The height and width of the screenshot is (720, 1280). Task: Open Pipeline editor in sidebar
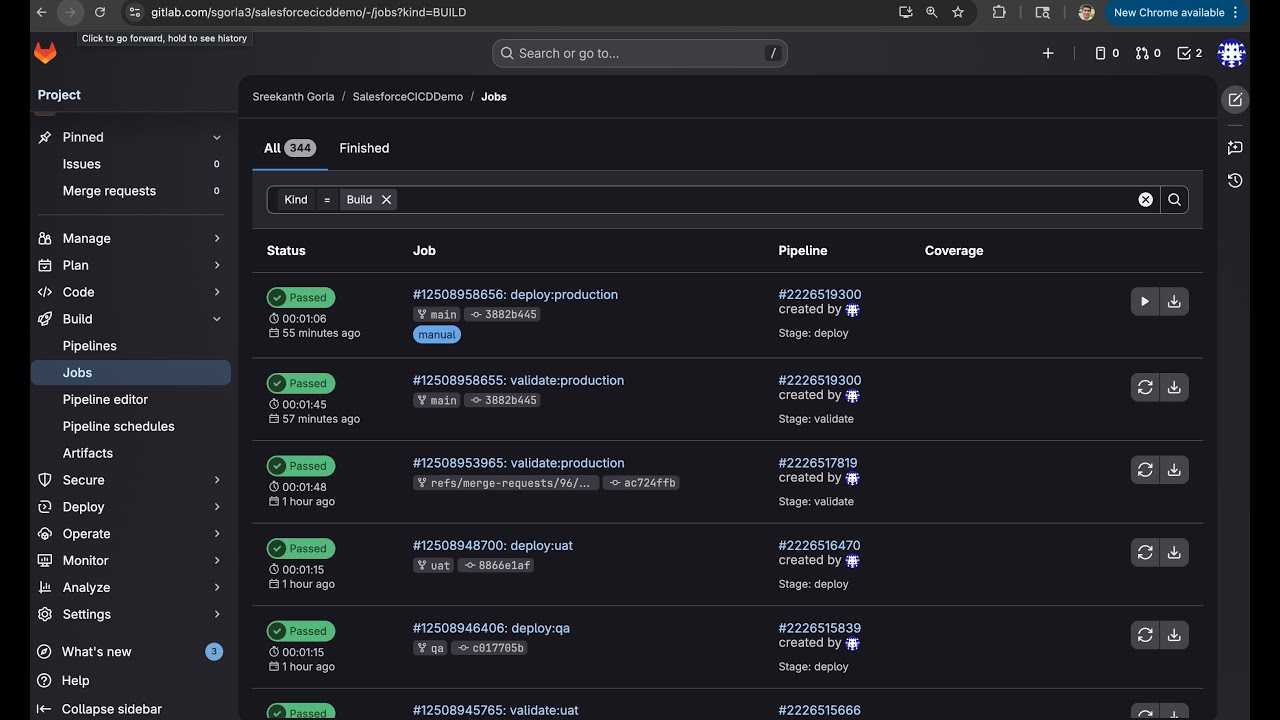tap(131, 399)
